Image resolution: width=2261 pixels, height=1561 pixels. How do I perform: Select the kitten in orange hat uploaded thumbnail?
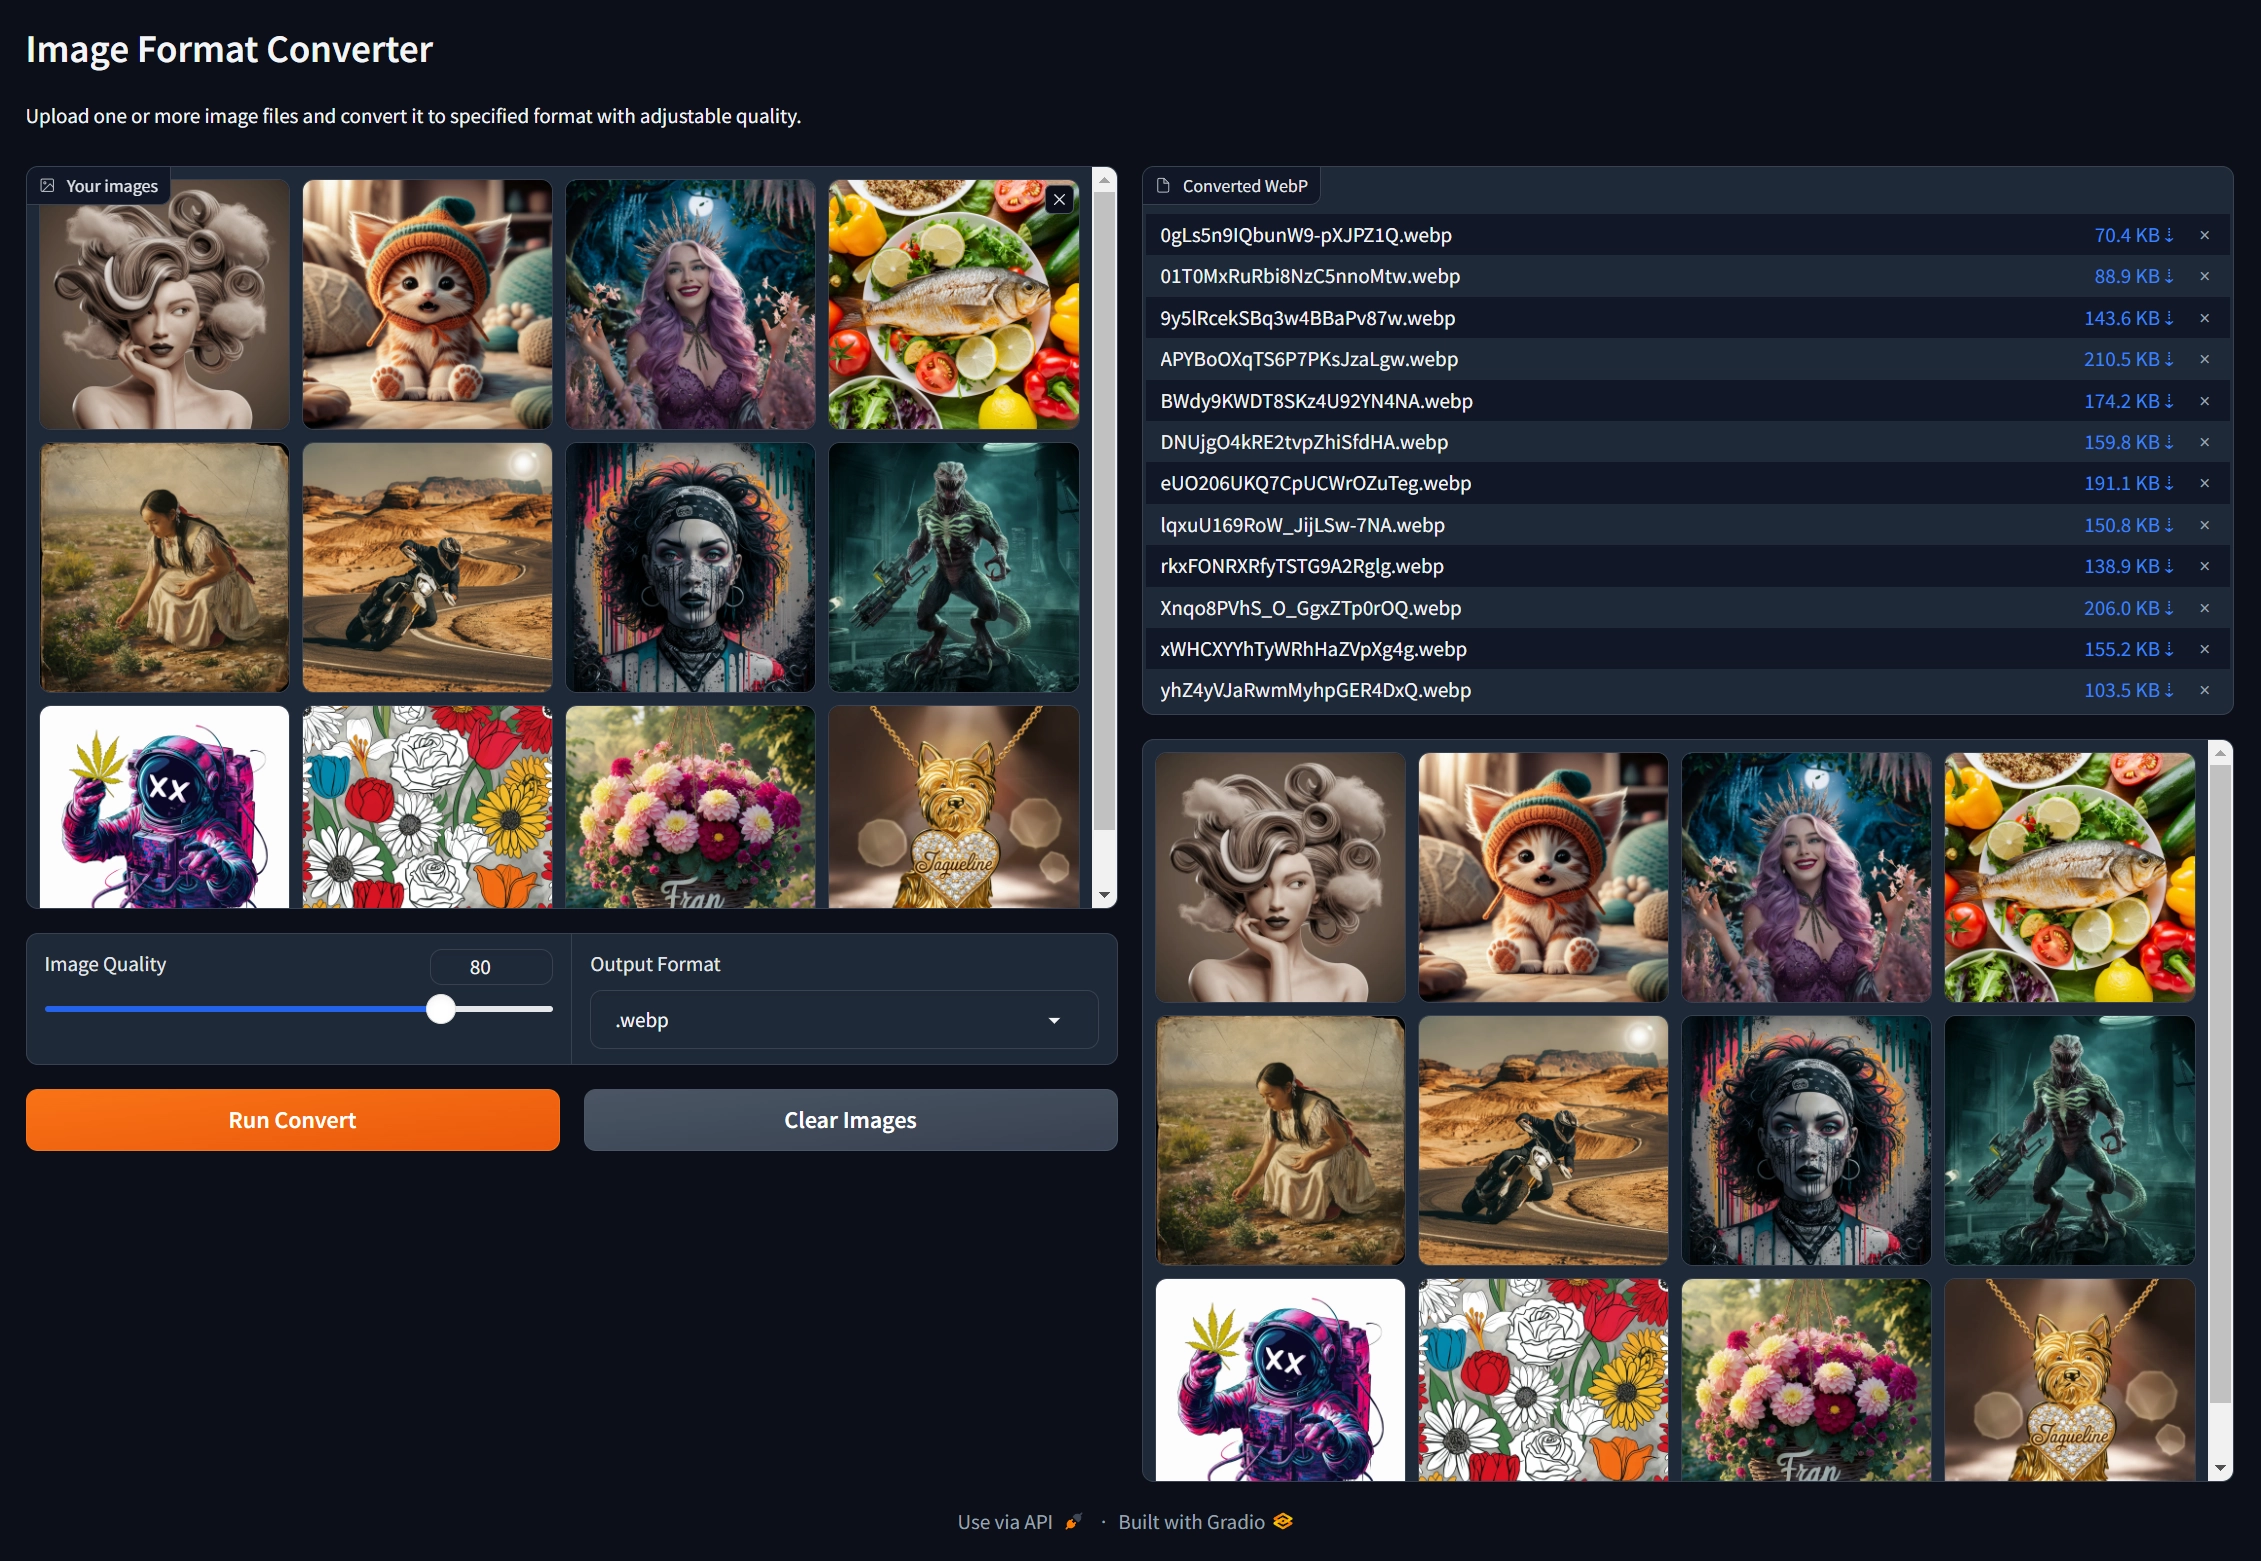click(x=427, y=304)
